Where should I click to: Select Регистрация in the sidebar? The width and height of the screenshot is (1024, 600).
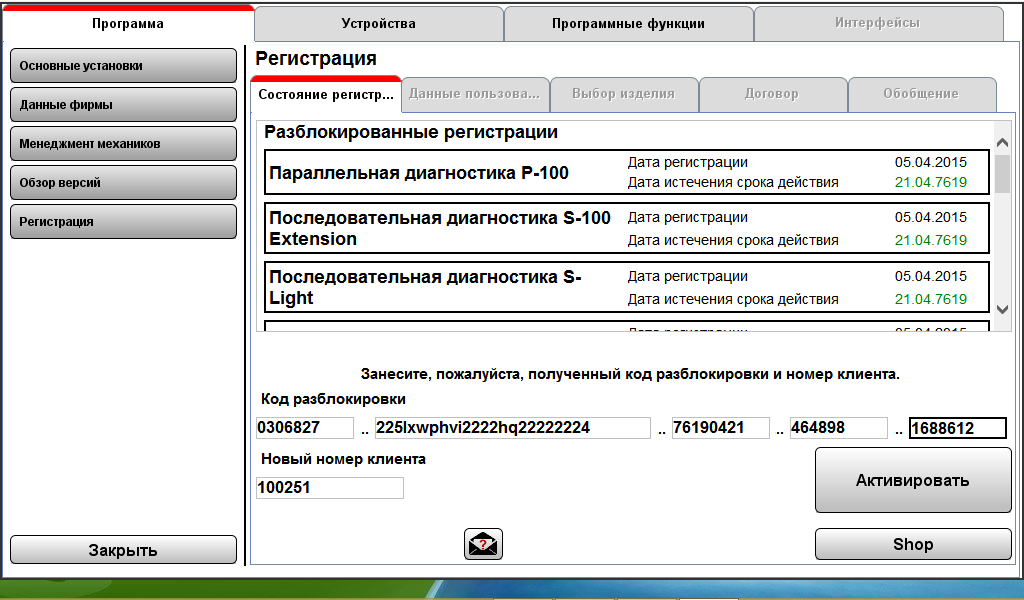pos(123,222)
